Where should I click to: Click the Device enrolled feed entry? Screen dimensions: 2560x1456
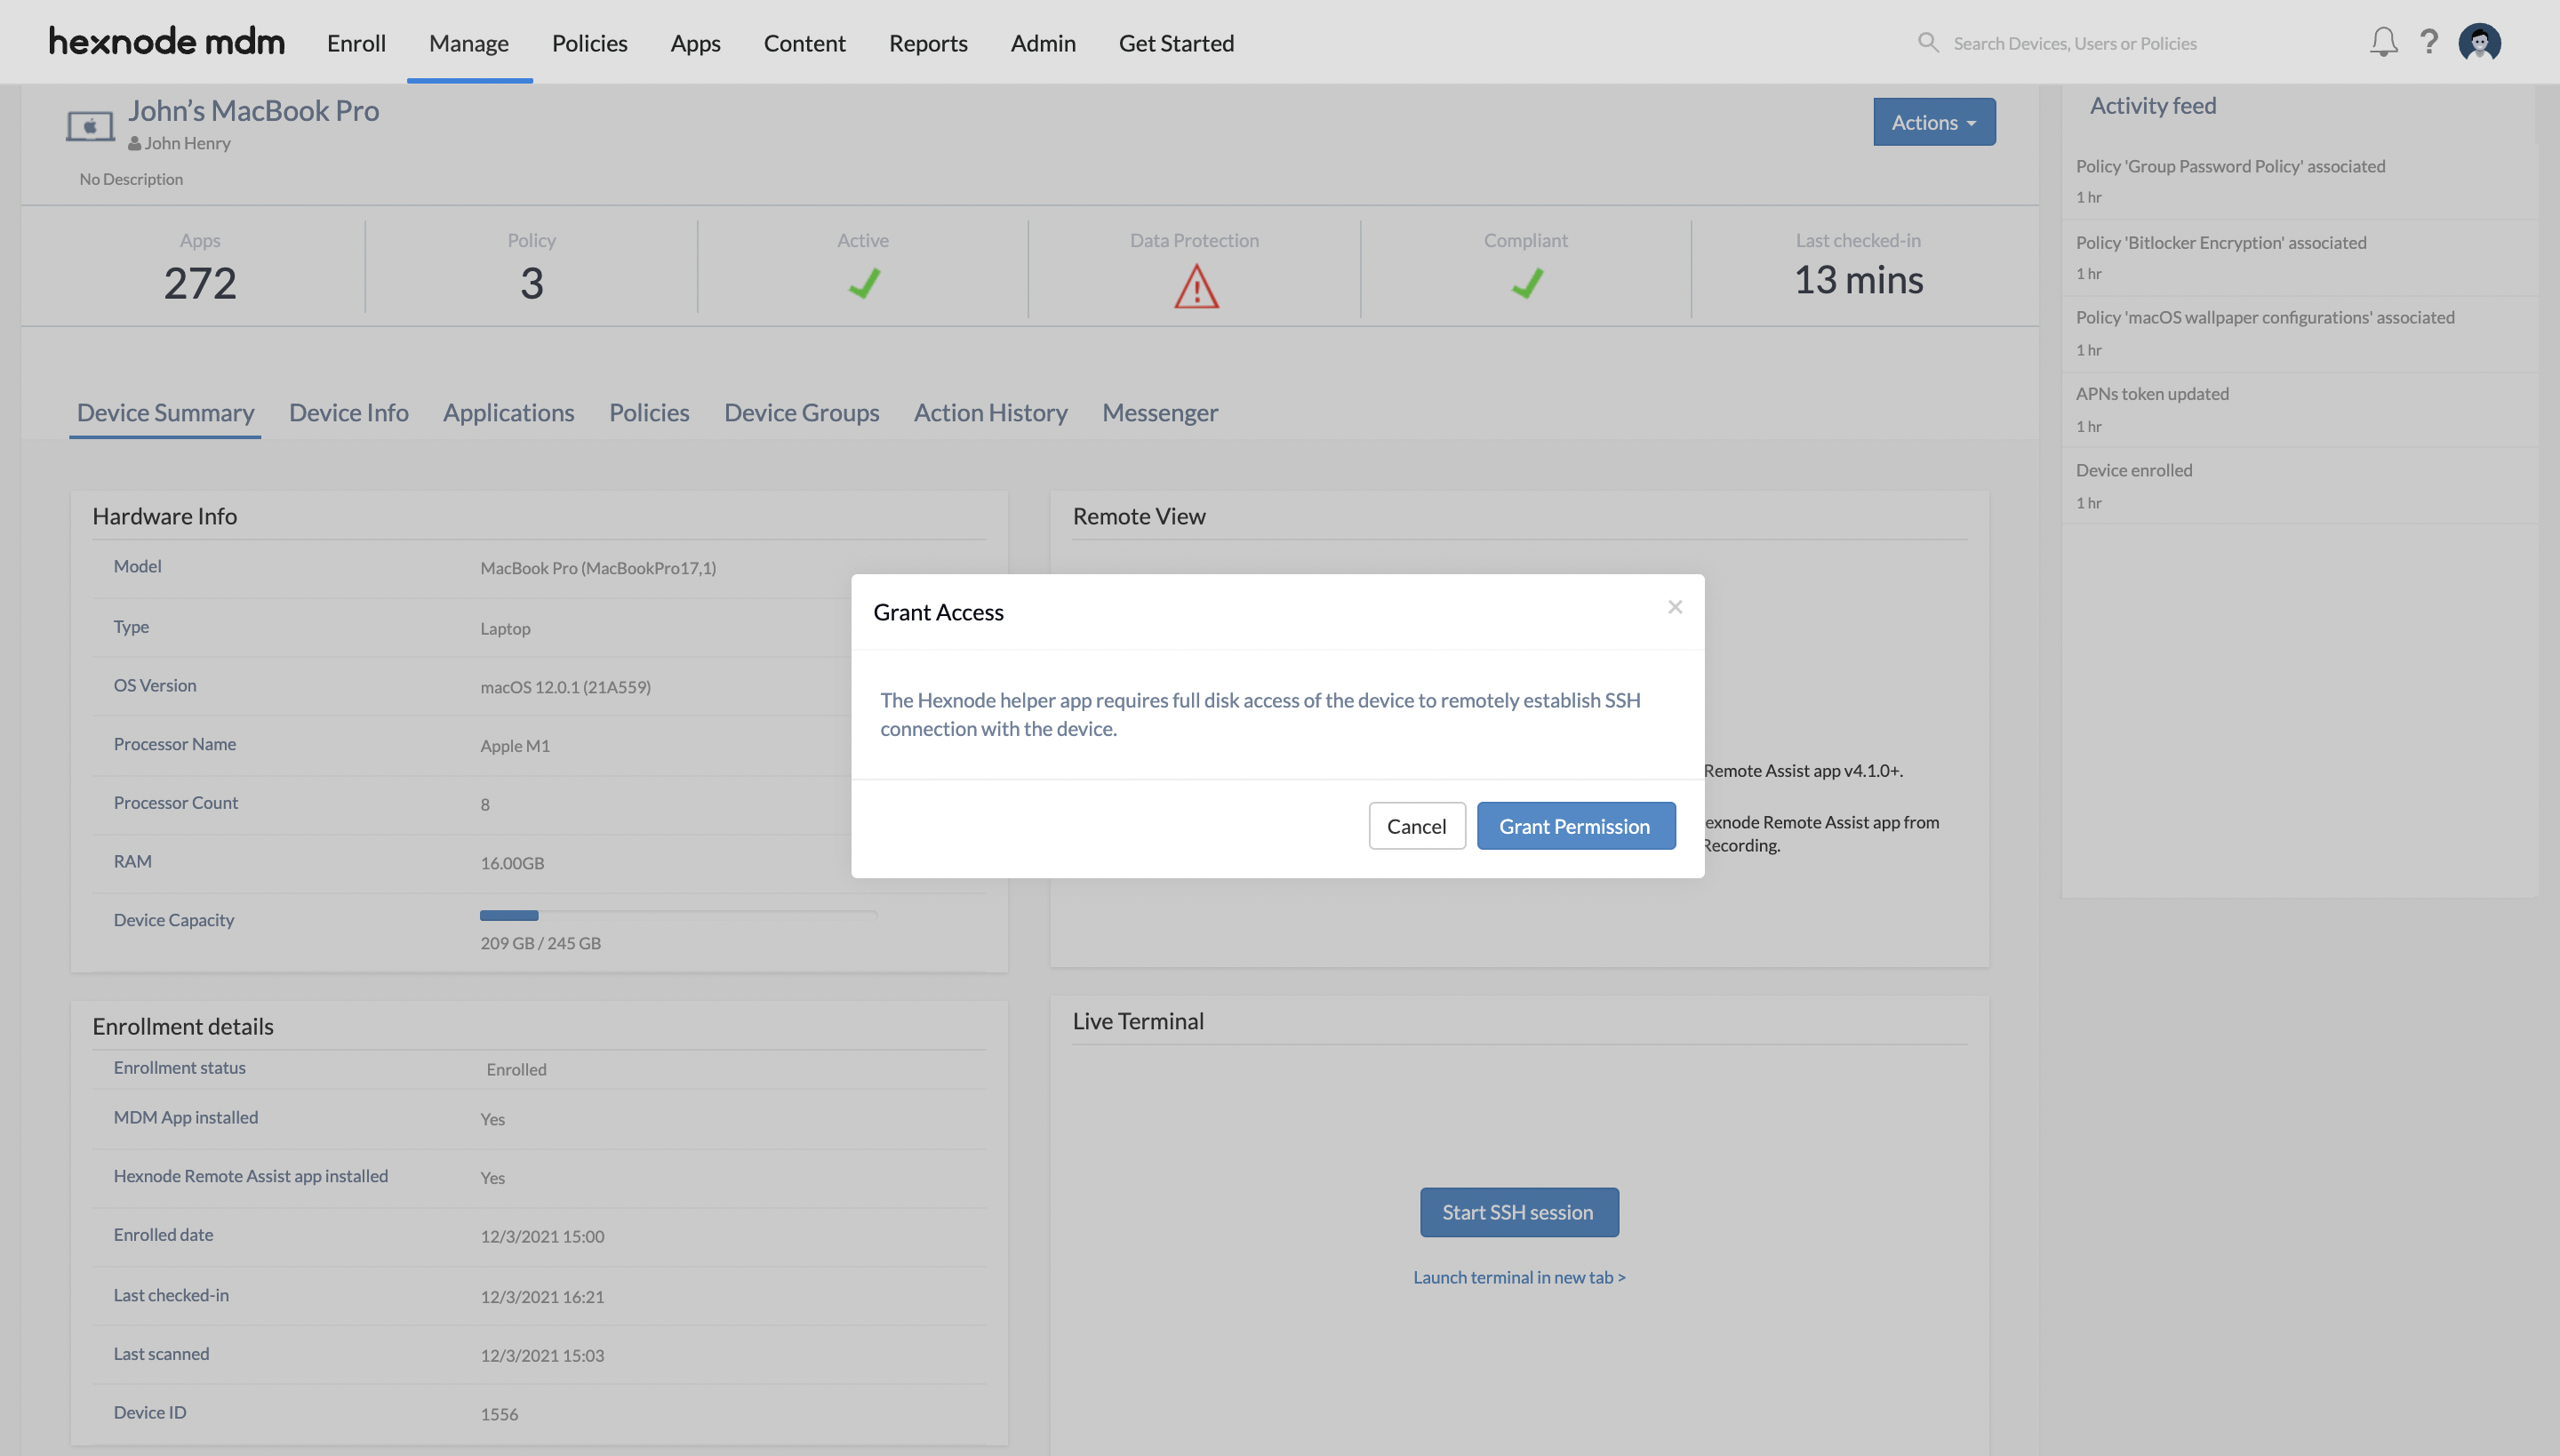pyautogui.click(x=2133, y=470)
